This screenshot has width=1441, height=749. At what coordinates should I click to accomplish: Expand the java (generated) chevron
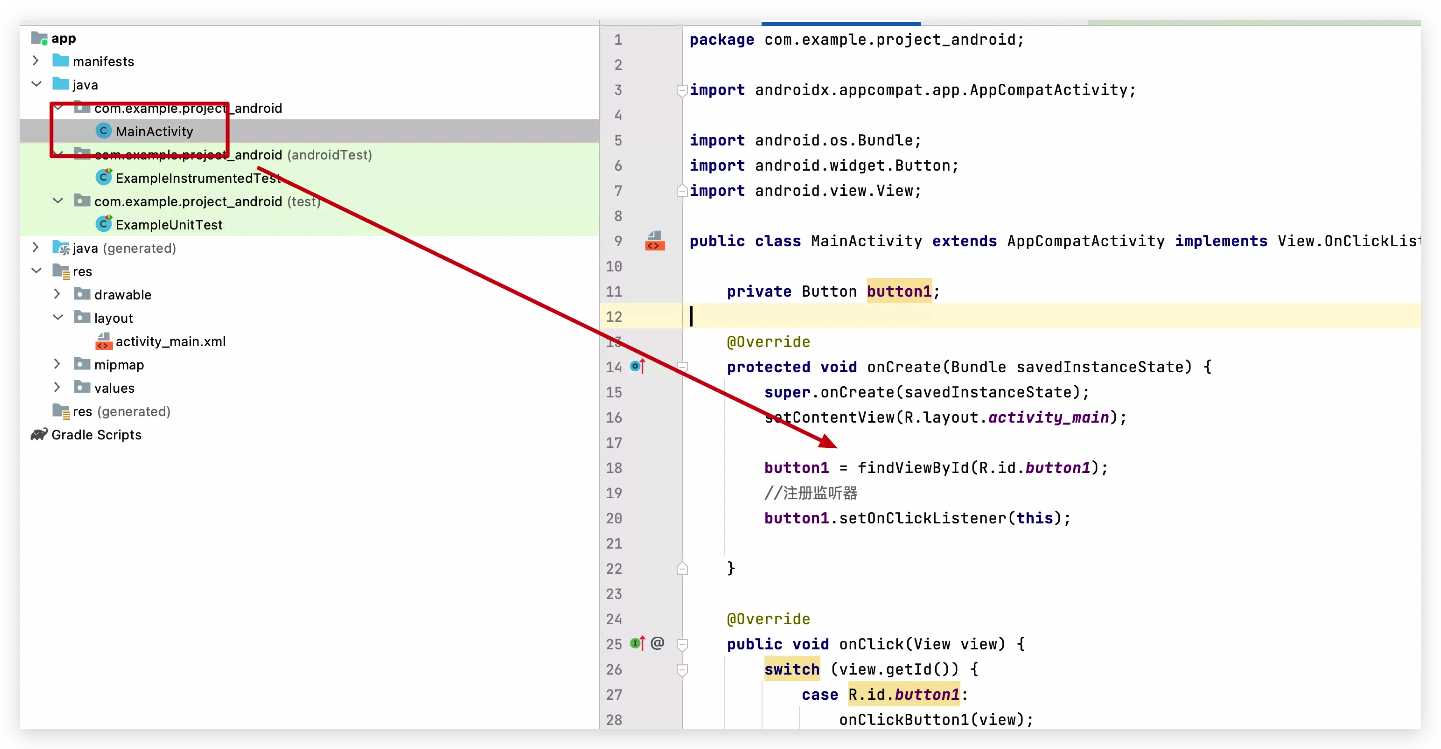point(36,248)
